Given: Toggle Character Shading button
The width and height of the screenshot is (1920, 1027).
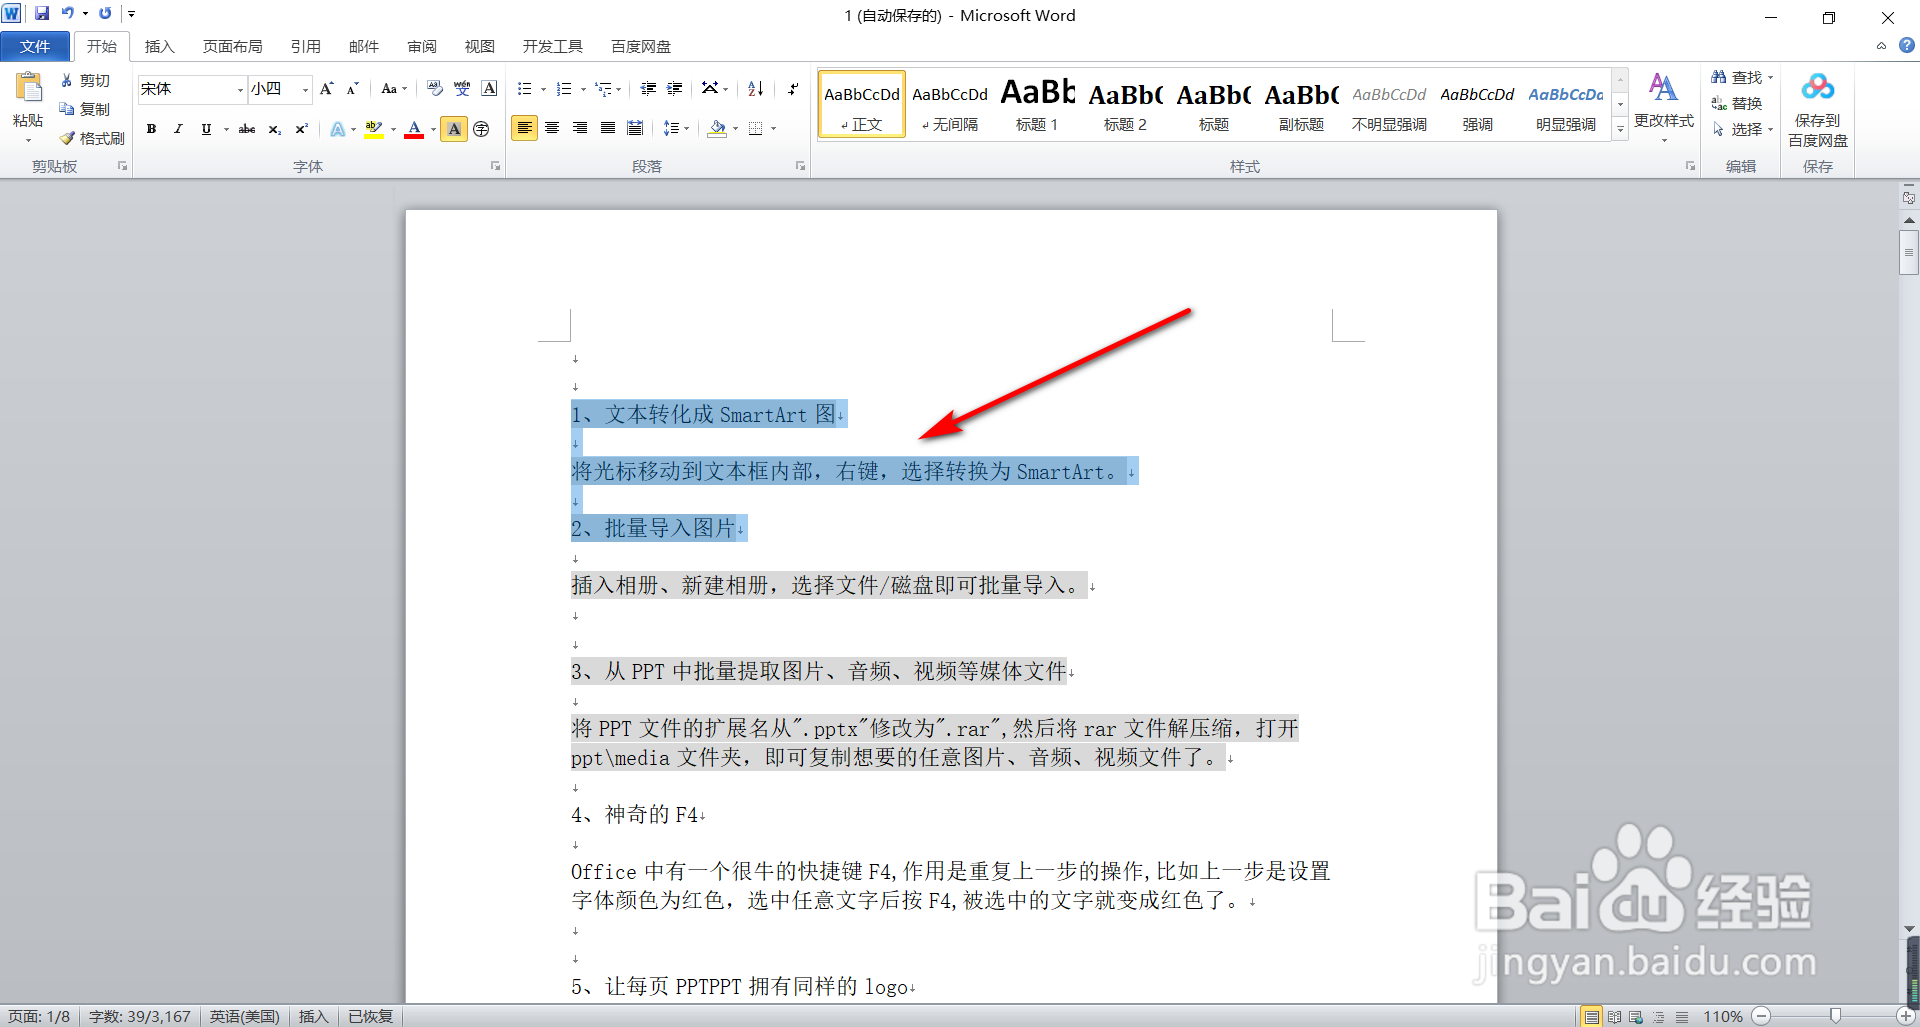Looking at the screenshot, I should coord(454,129).
